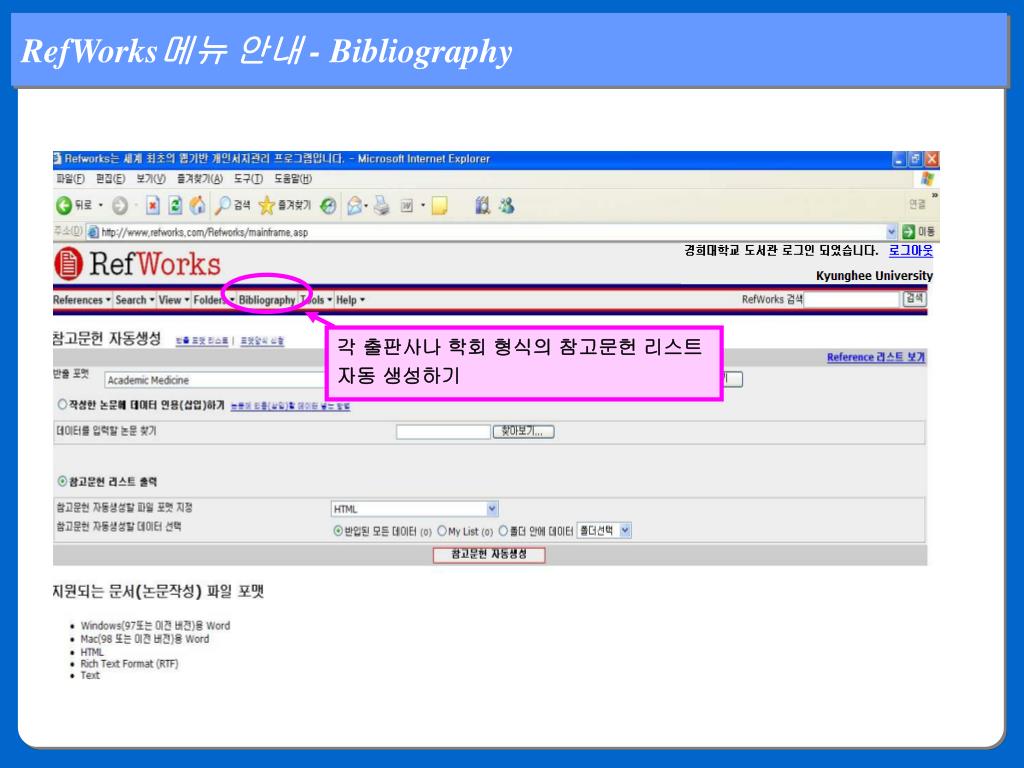Click the Reference 리스트 보기 link

pos(876,357)
